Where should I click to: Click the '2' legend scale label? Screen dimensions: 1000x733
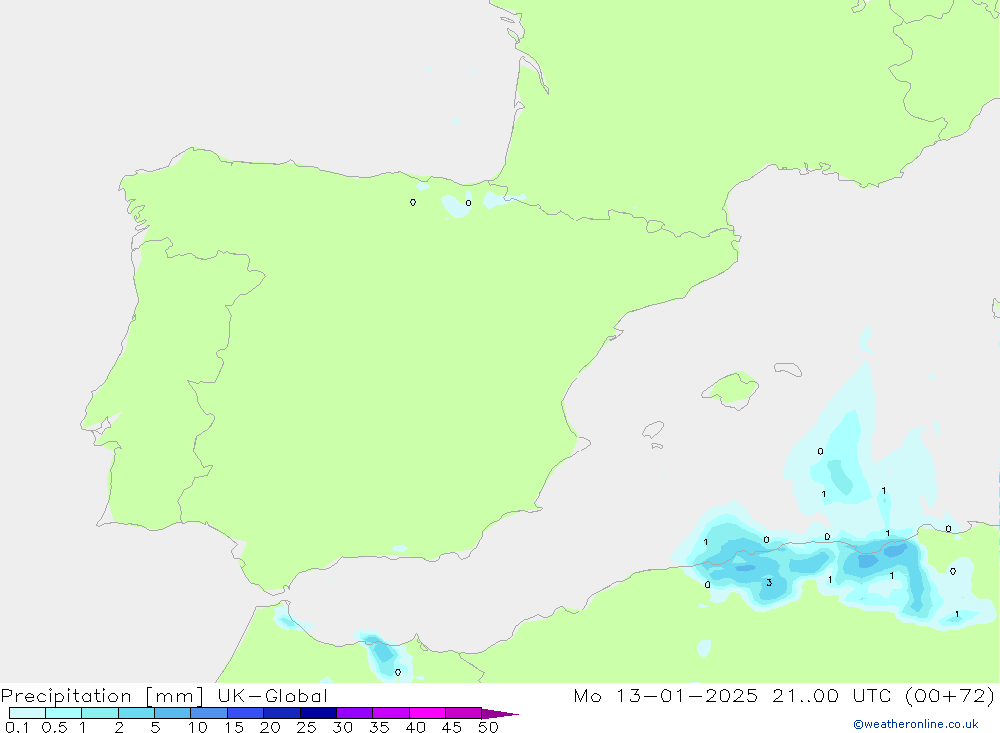pos(119,727)
